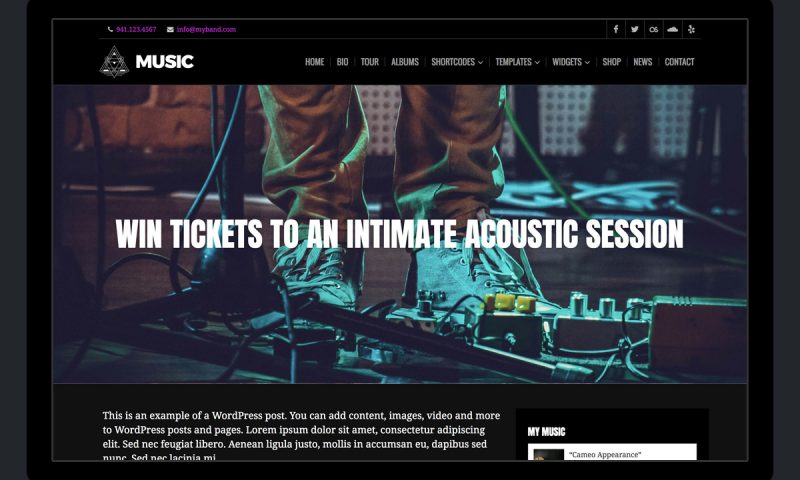
Task: Open the SoundCloud cloud icon
Action: coord(672,29)
